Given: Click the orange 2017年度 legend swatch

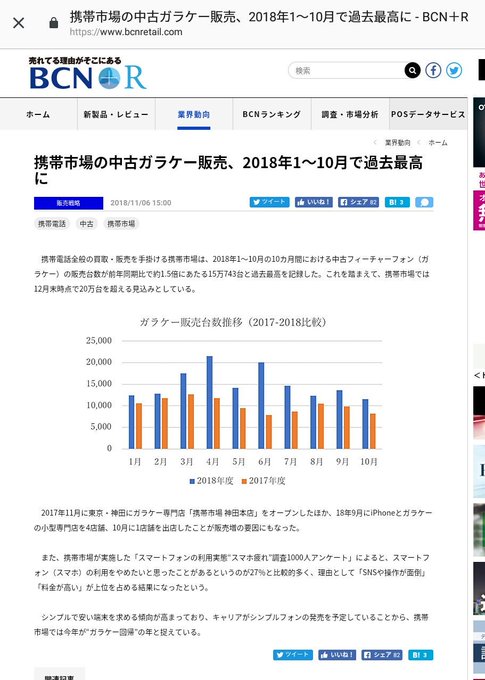Looking at the screenshot, I should click(x=244, y=481).
